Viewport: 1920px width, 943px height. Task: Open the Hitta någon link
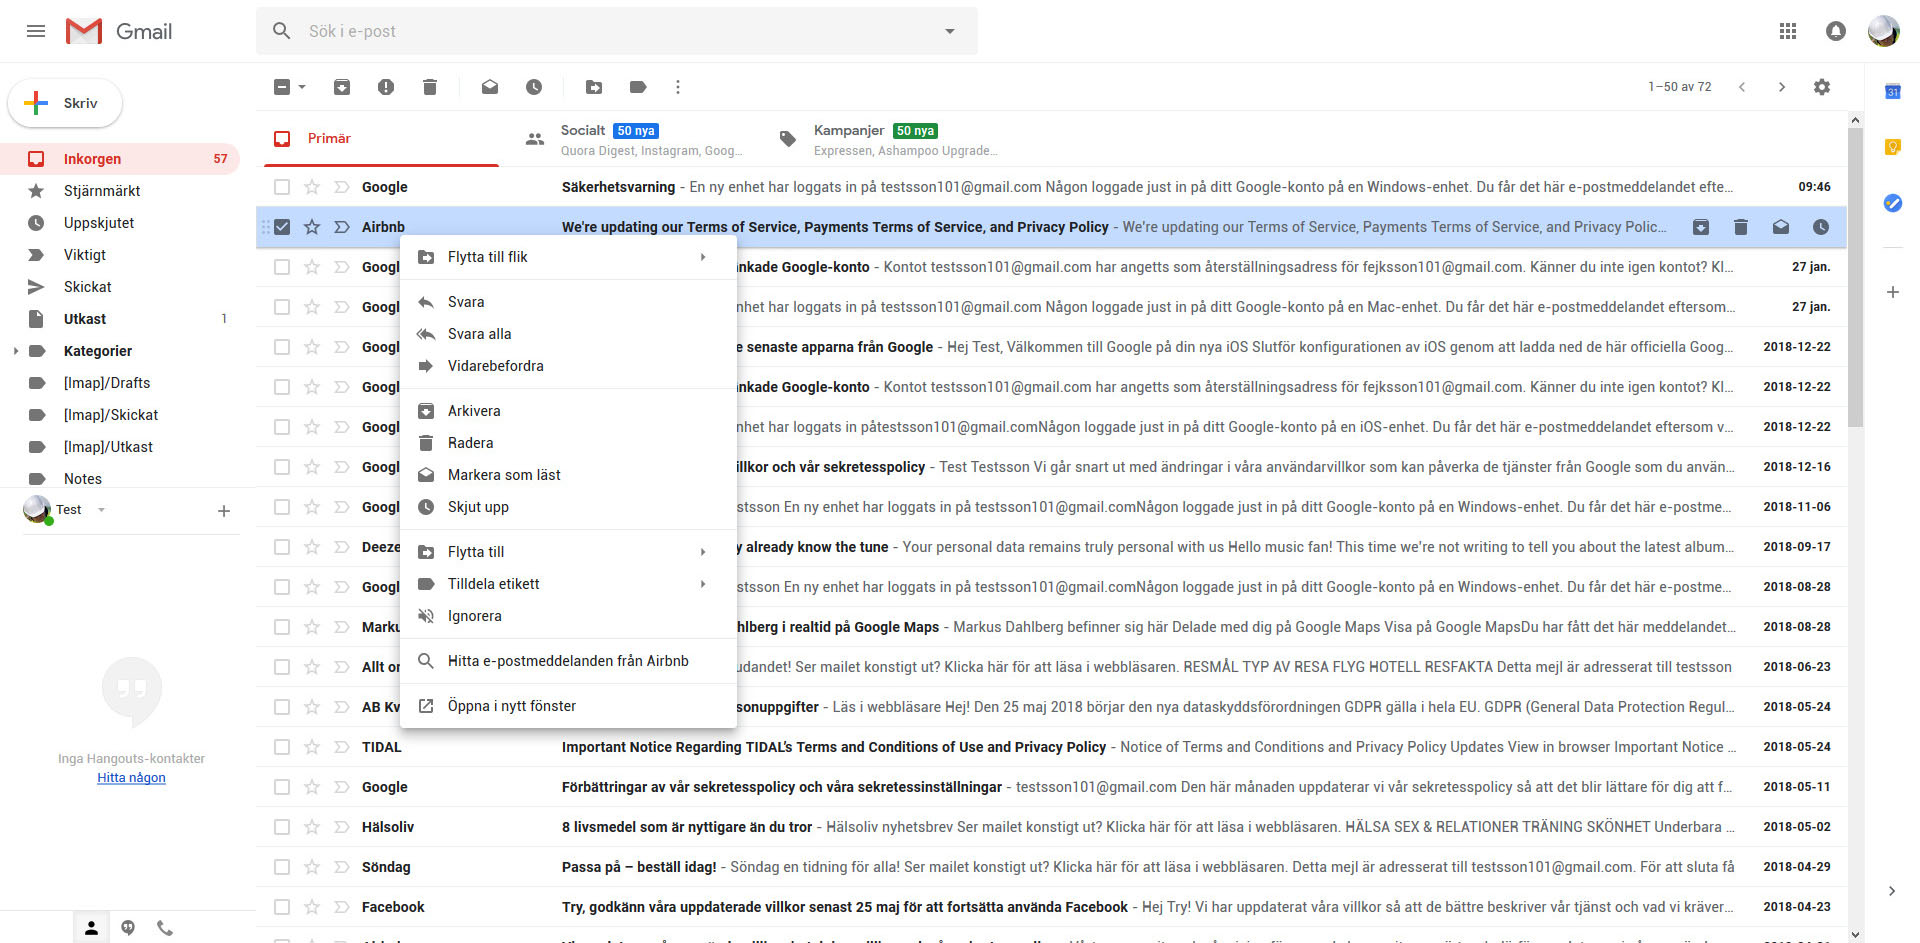click(131, 777)
